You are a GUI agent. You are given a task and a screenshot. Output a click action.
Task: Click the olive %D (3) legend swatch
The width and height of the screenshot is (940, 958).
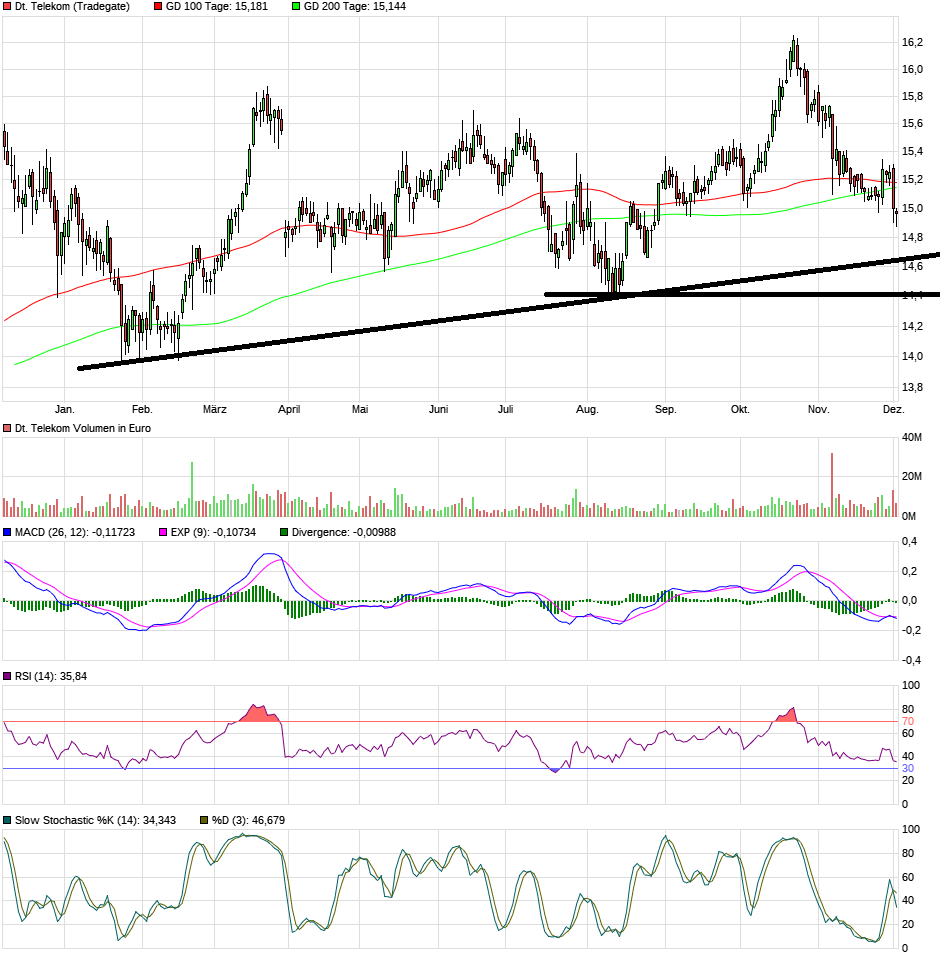(x=205, y=820)
